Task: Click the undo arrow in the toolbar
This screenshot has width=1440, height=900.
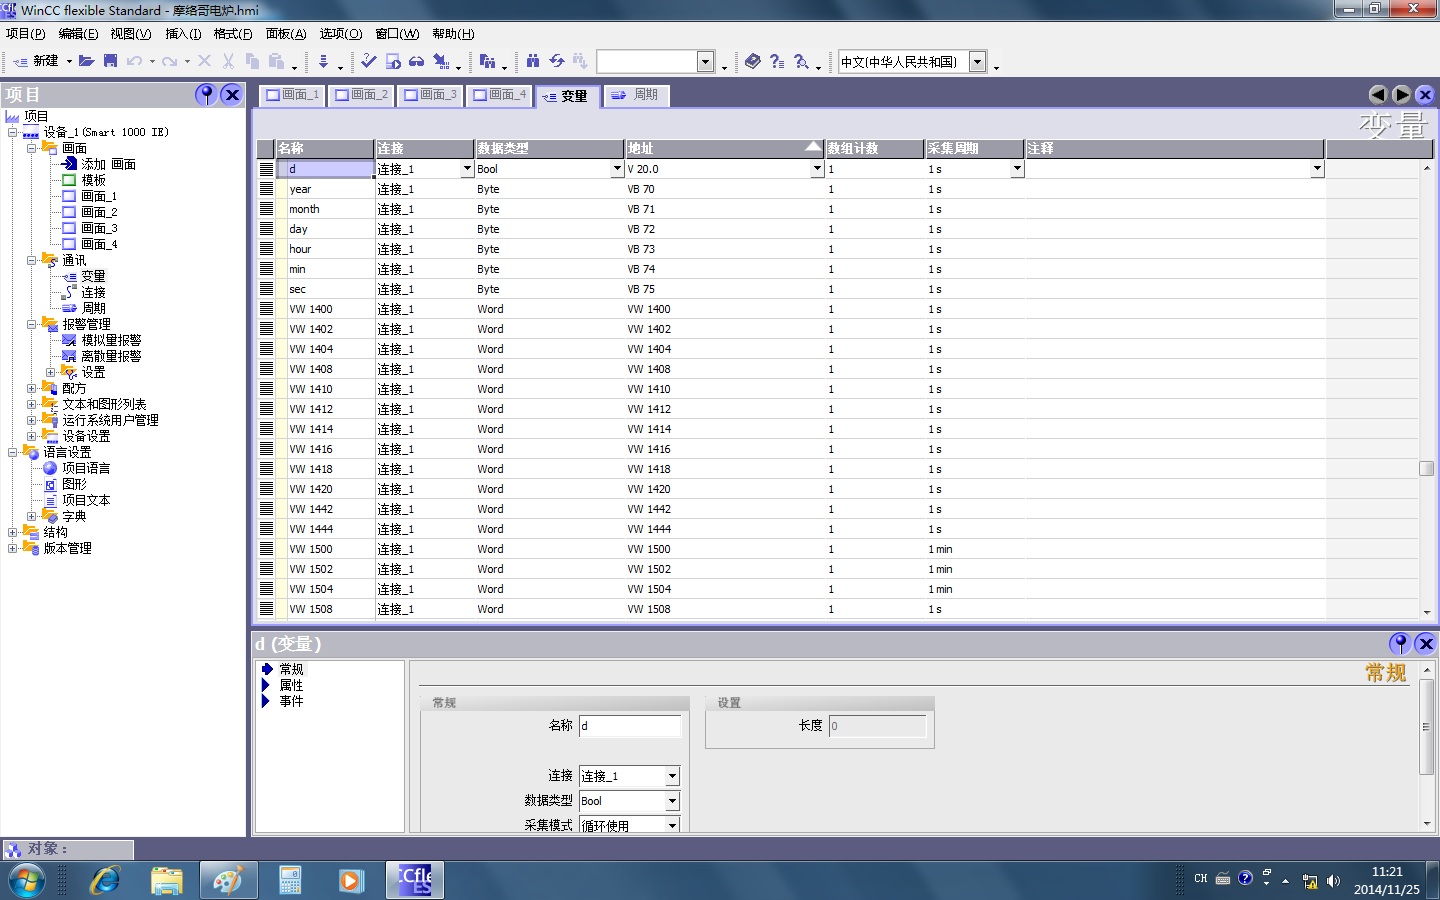Action: 134,62
